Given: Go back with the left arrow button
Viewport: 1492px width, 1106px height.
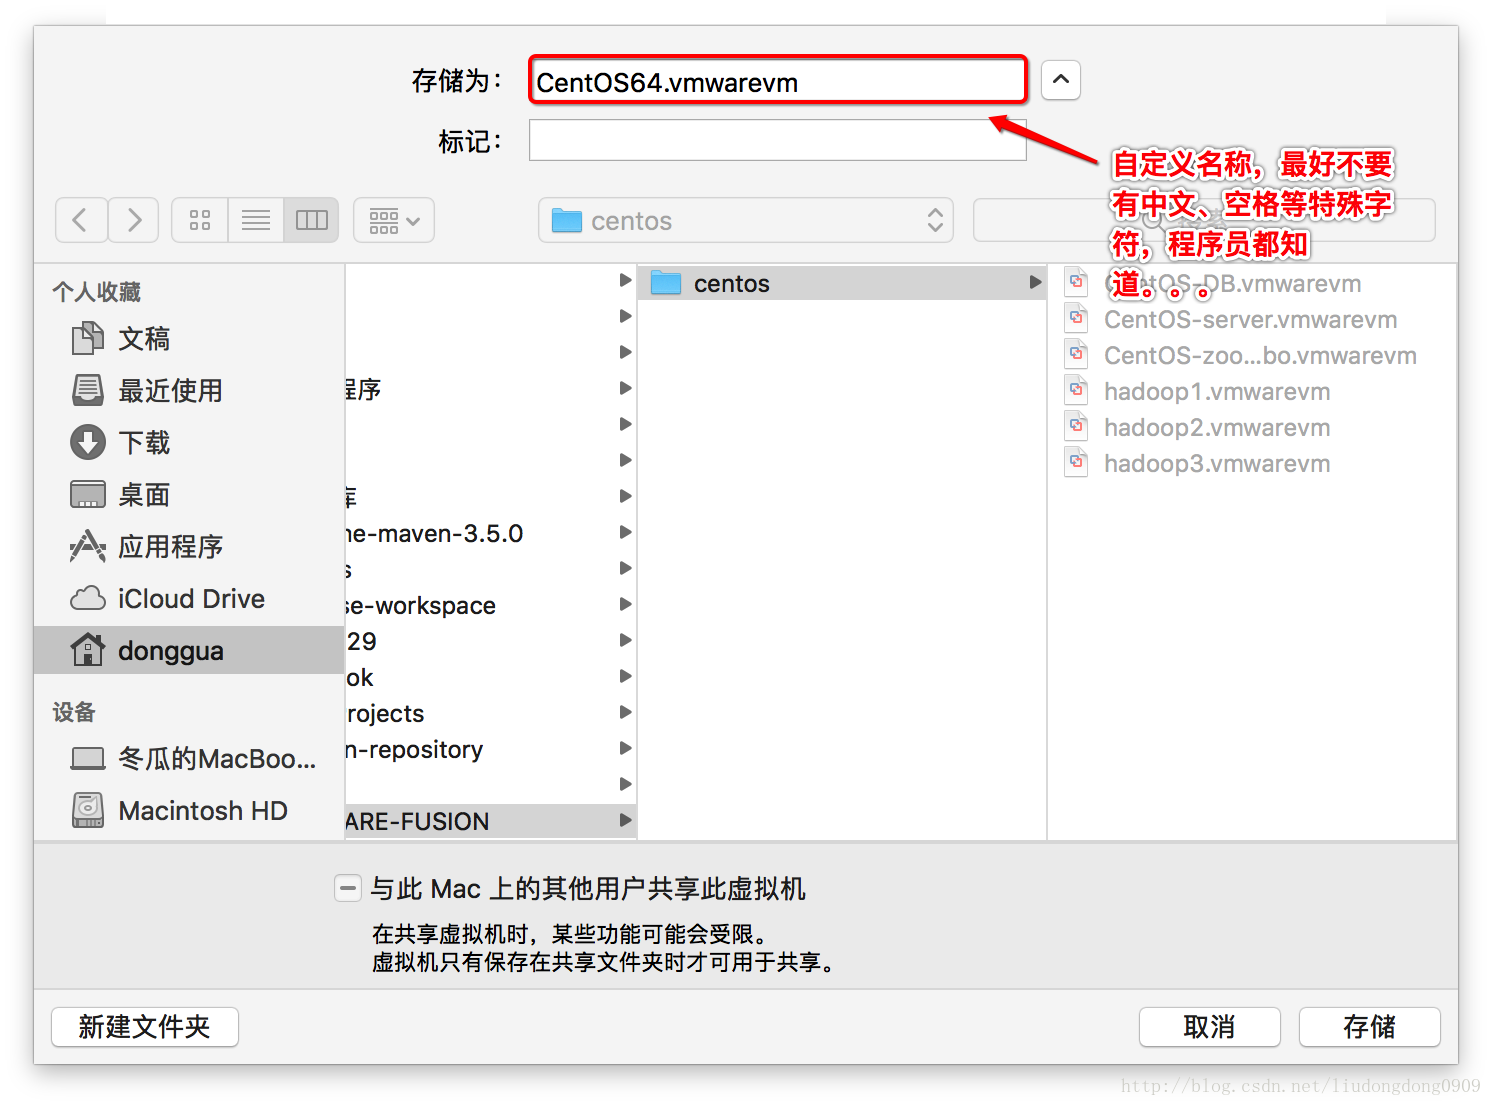Looking at the screenshot, I should 81,220.
